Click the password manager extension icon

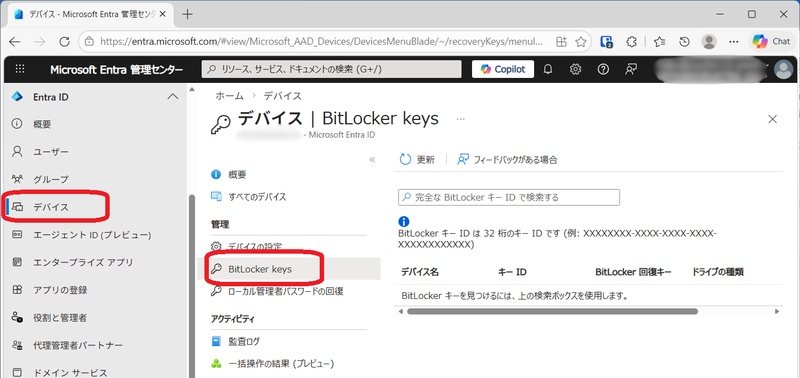pos(606,42)
